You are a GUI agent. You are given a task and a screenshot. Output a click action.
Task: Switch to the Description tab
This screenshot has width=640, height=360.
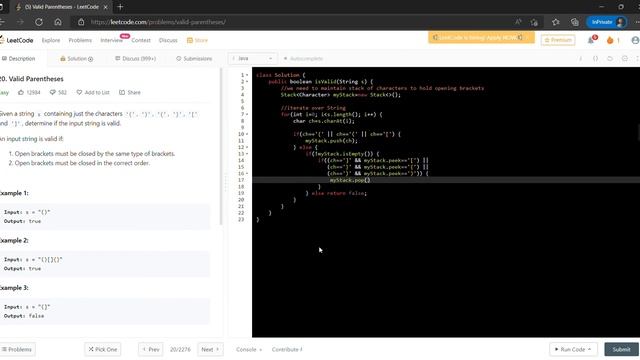pyautogui.click(x=19, y=58)
